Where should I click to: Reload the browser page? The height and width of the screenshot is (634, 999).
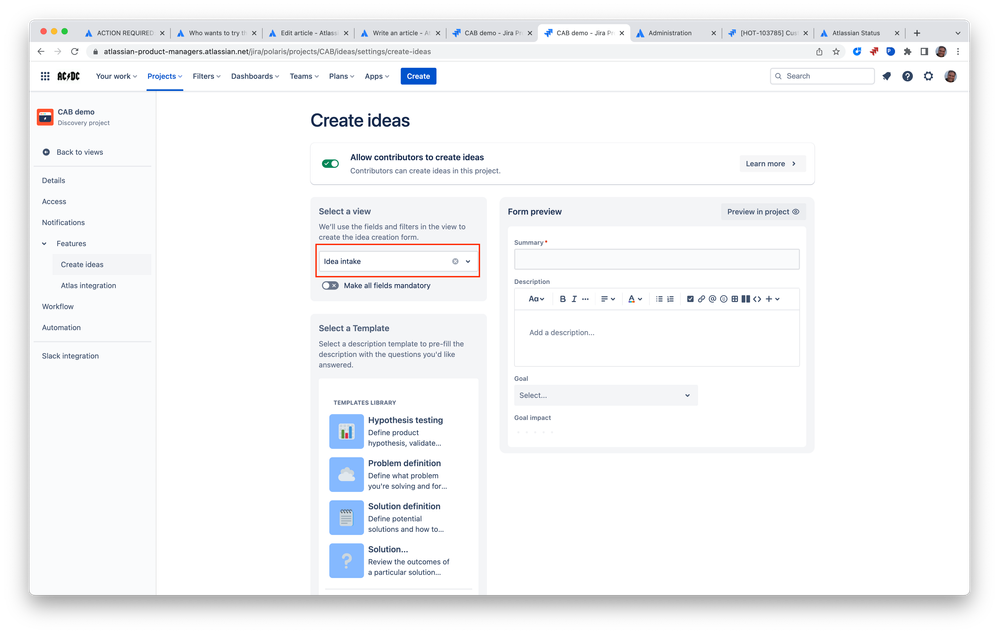(75, 52)
